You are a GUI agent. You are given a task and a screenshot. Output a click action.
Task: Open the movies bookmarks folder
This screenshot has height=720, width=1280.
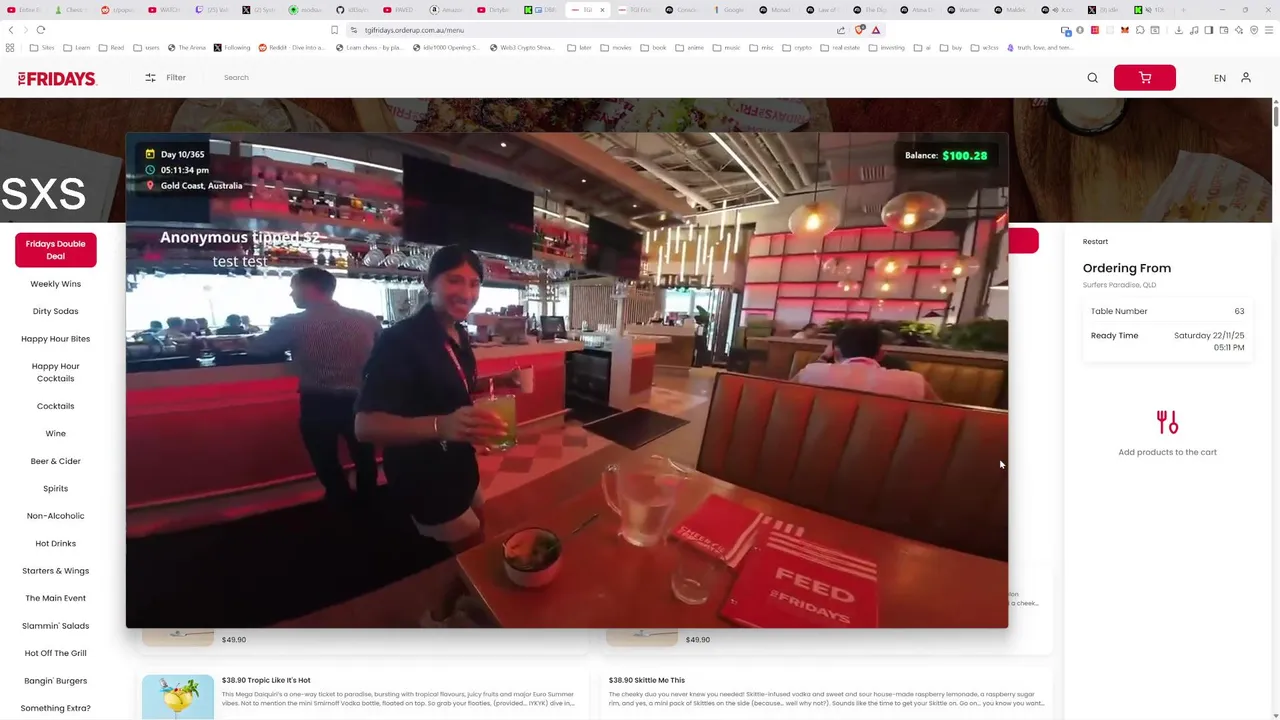615,47
